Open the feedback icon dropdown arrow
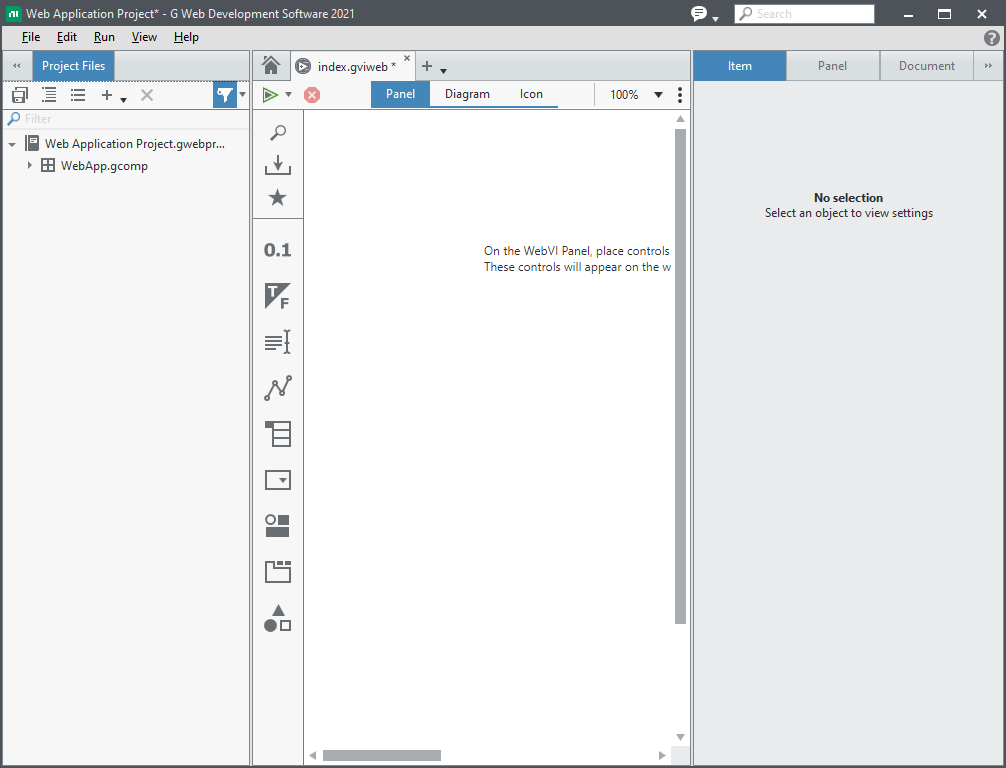The height and width of the screenshot is (768, 1006). [715, 19]
